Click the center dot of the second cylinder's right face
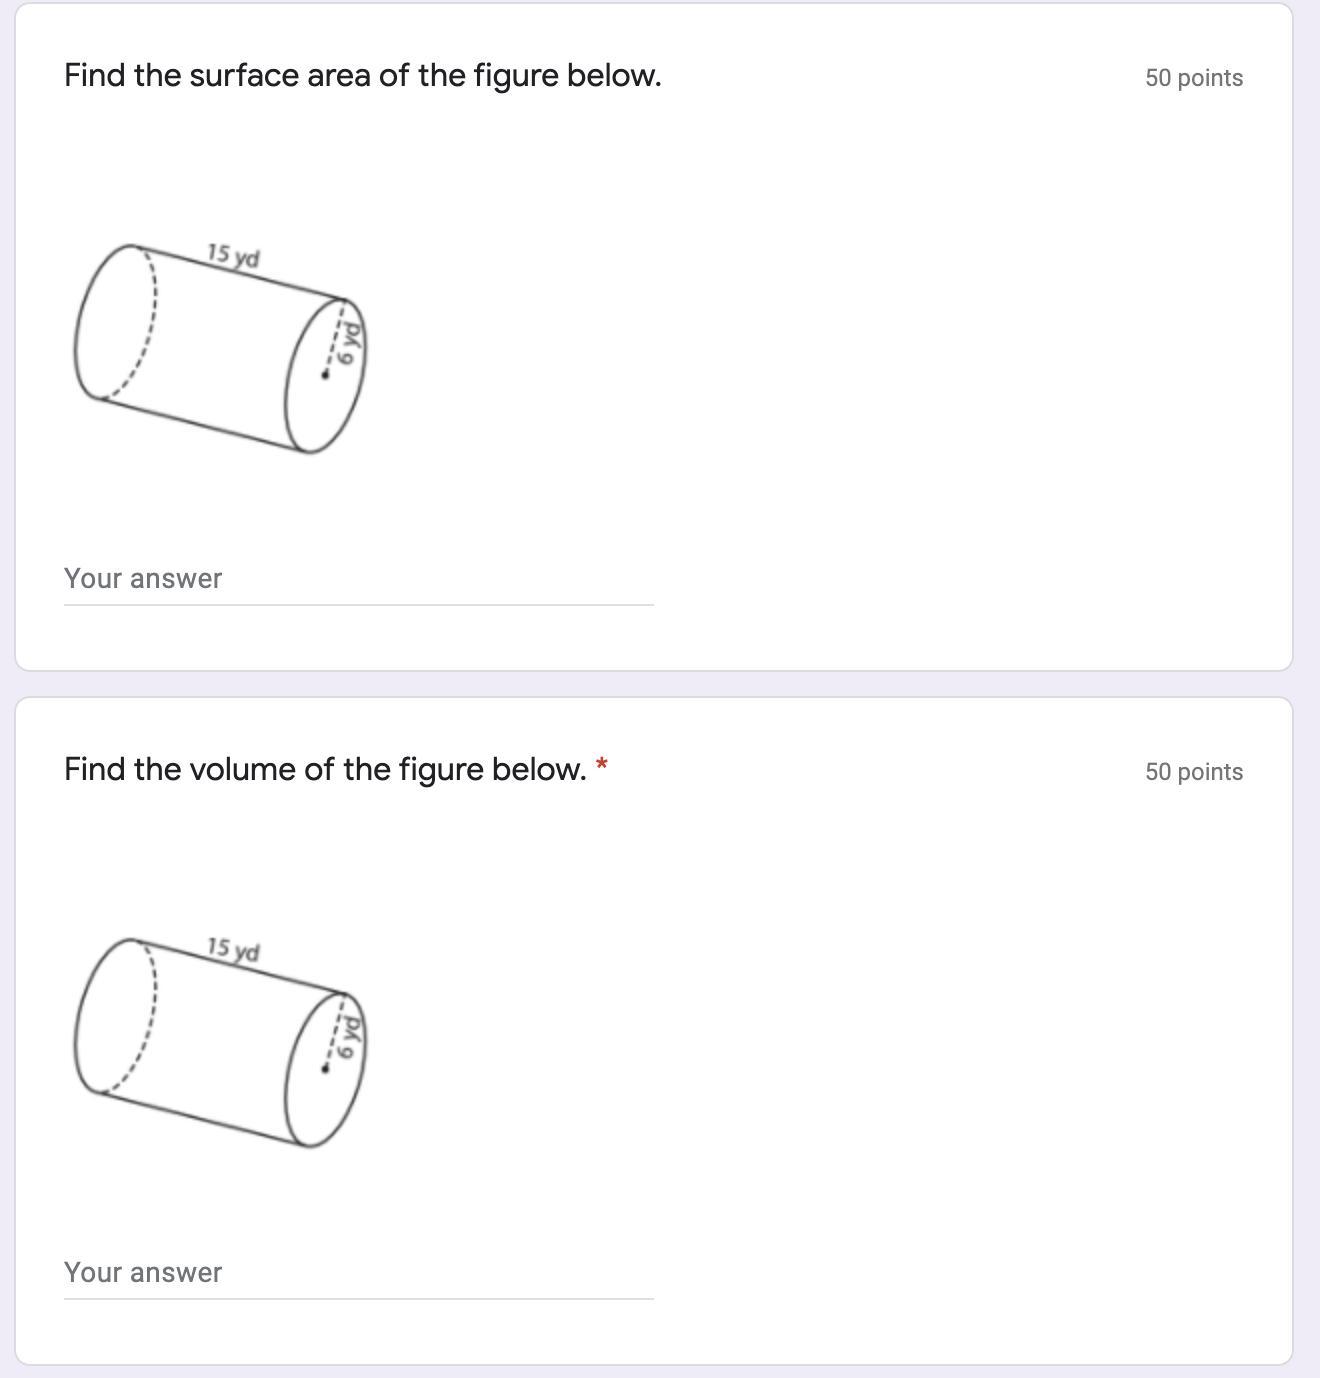This screenshot has height=1378, width=1320. (325, 1069)
